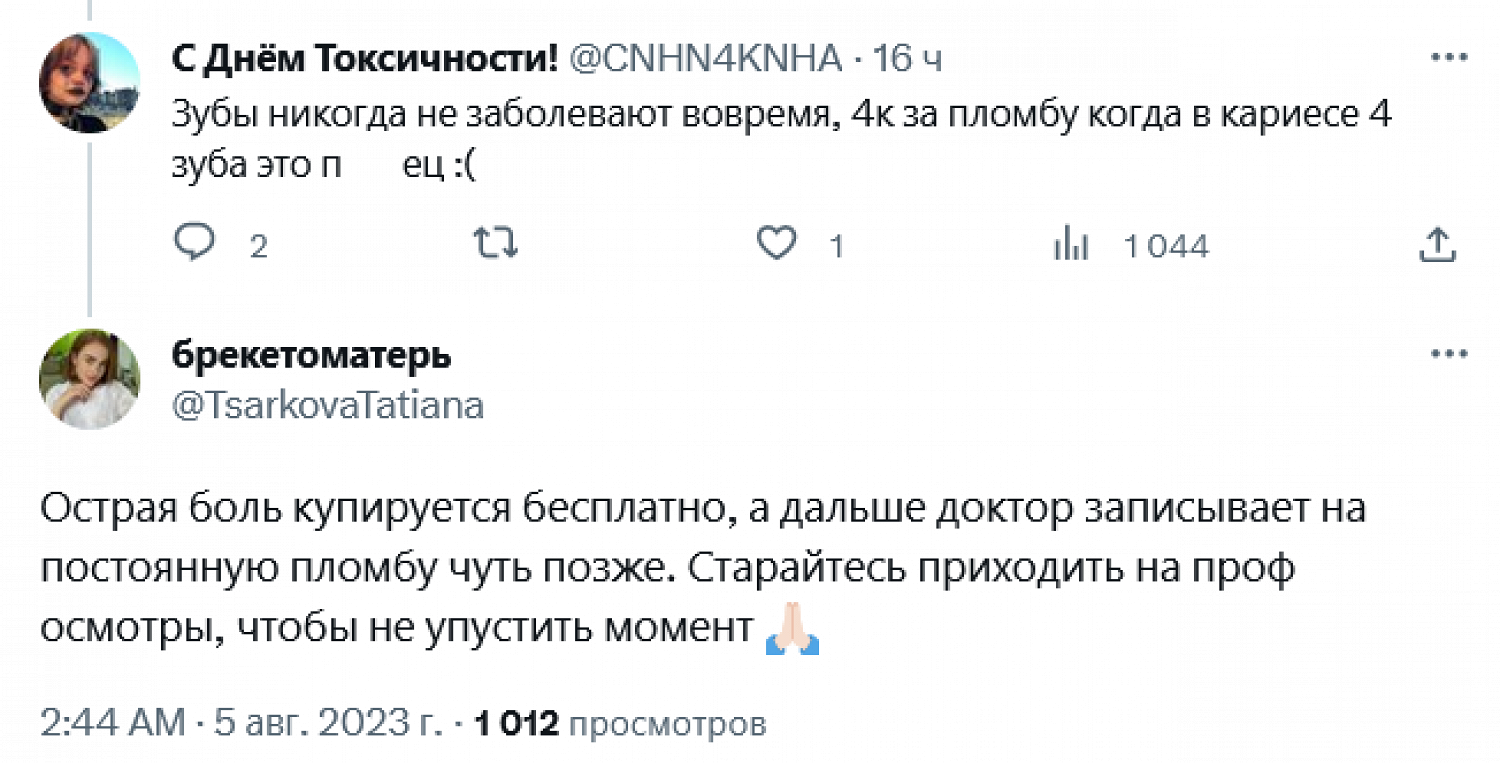Open the @TsarkovaTatiana handle link
The width and height of the screenshot is (1500, 763).
click(328, 404)
